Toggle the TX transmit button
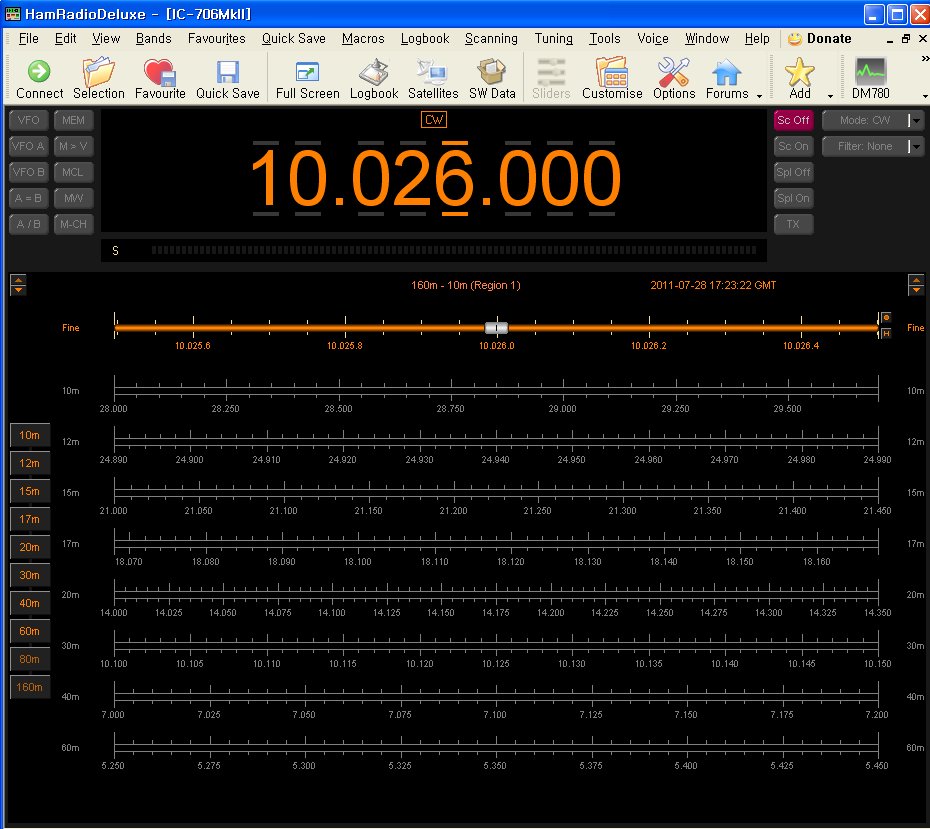Viewport: 930px width, 829px height. click(x=794, y=224)
